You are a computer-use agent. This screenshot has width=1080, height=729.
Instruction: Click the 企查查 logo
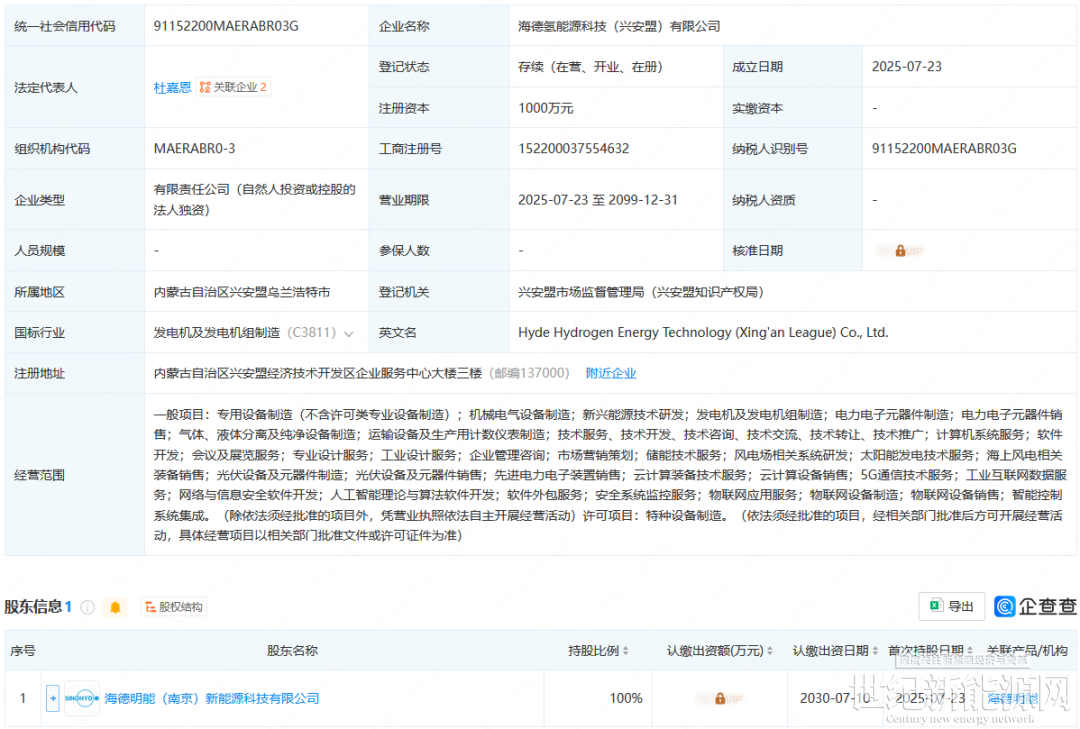(1036, 606)
